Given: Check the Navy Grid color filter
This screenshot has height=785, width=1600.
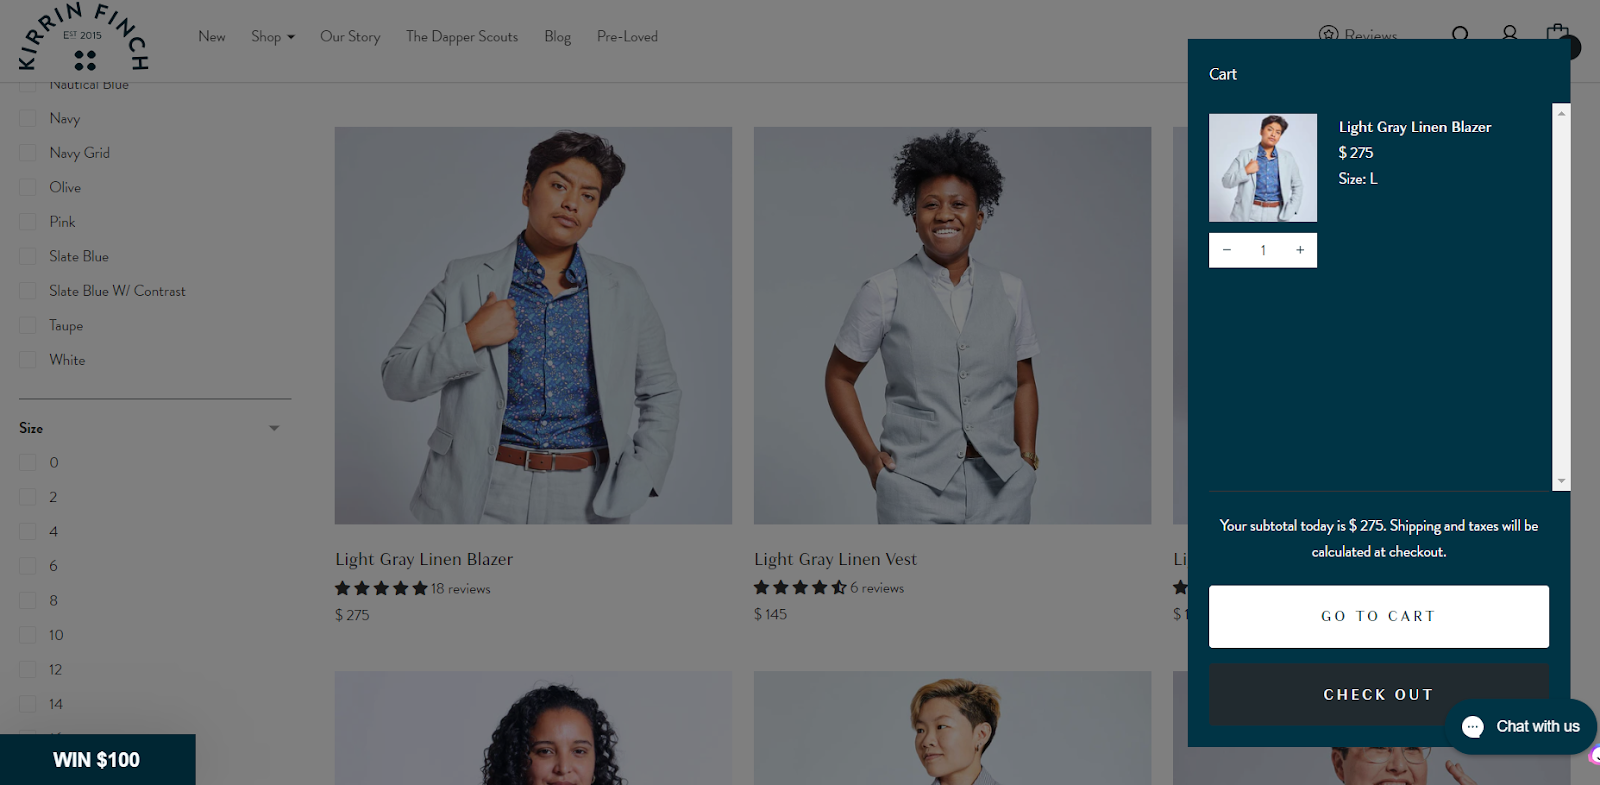Looking at the screenshot, I should pos(28,153).
